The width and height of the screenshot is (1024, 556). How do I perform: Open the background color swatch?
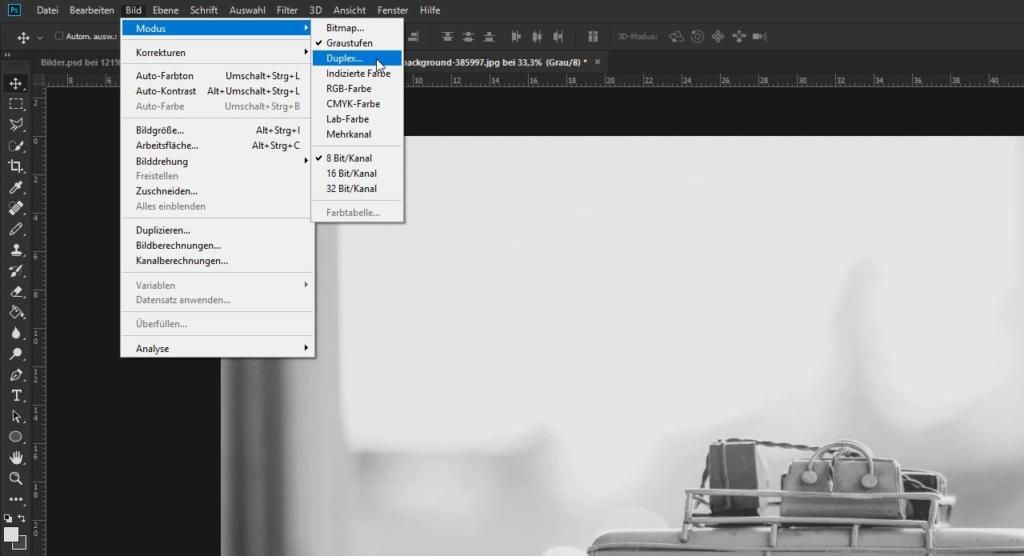click(22, 544)
